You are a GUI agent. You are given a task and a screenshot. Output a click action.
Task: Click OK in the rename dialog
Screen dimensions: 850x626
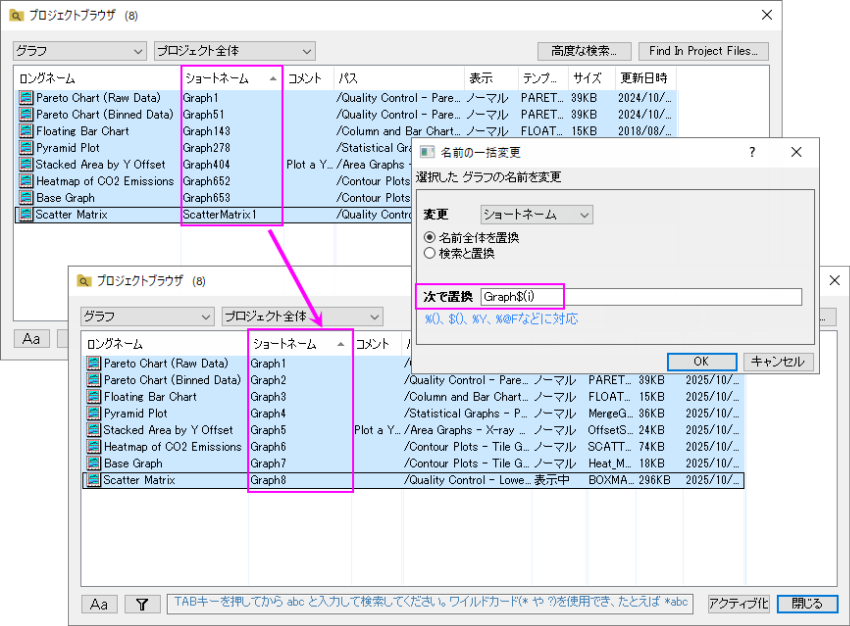pos(701,362)
